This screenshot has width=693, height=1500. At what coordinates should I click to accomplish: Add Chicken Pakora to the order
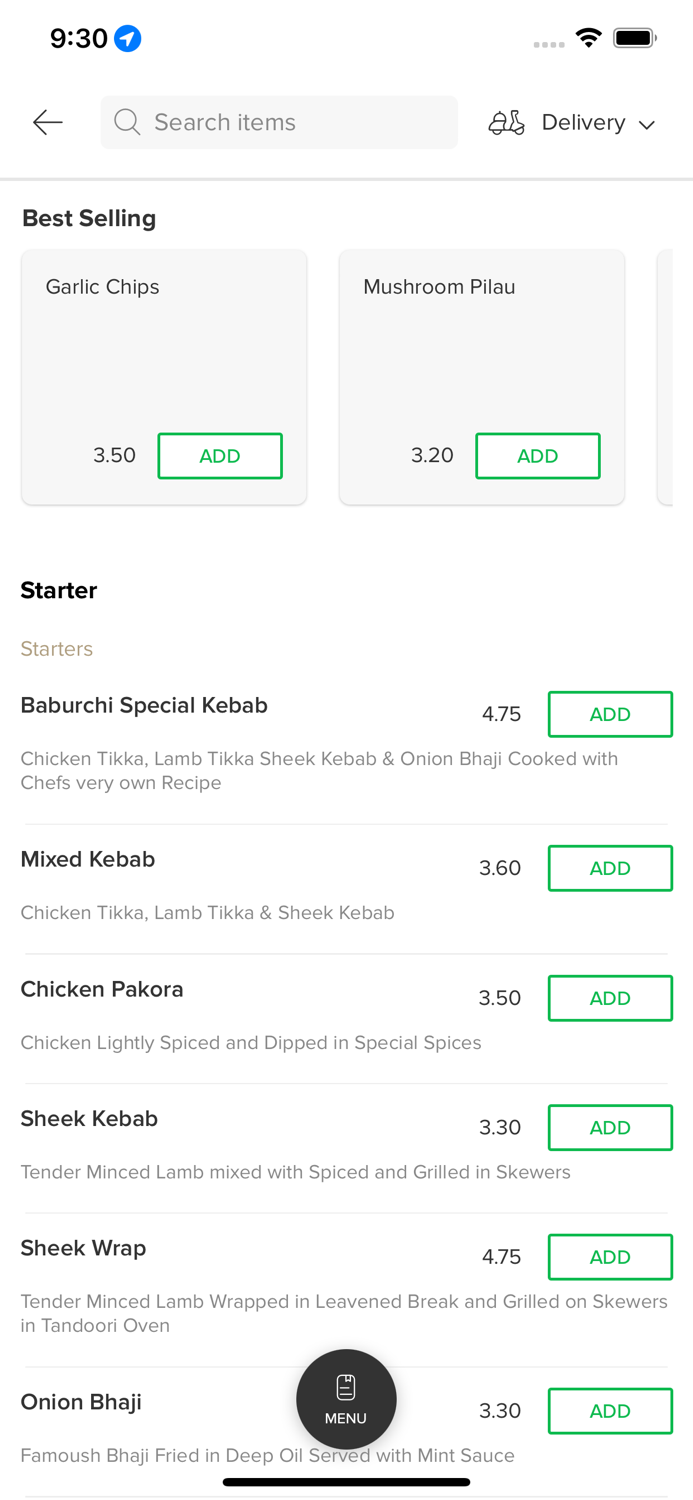[610, 998]
